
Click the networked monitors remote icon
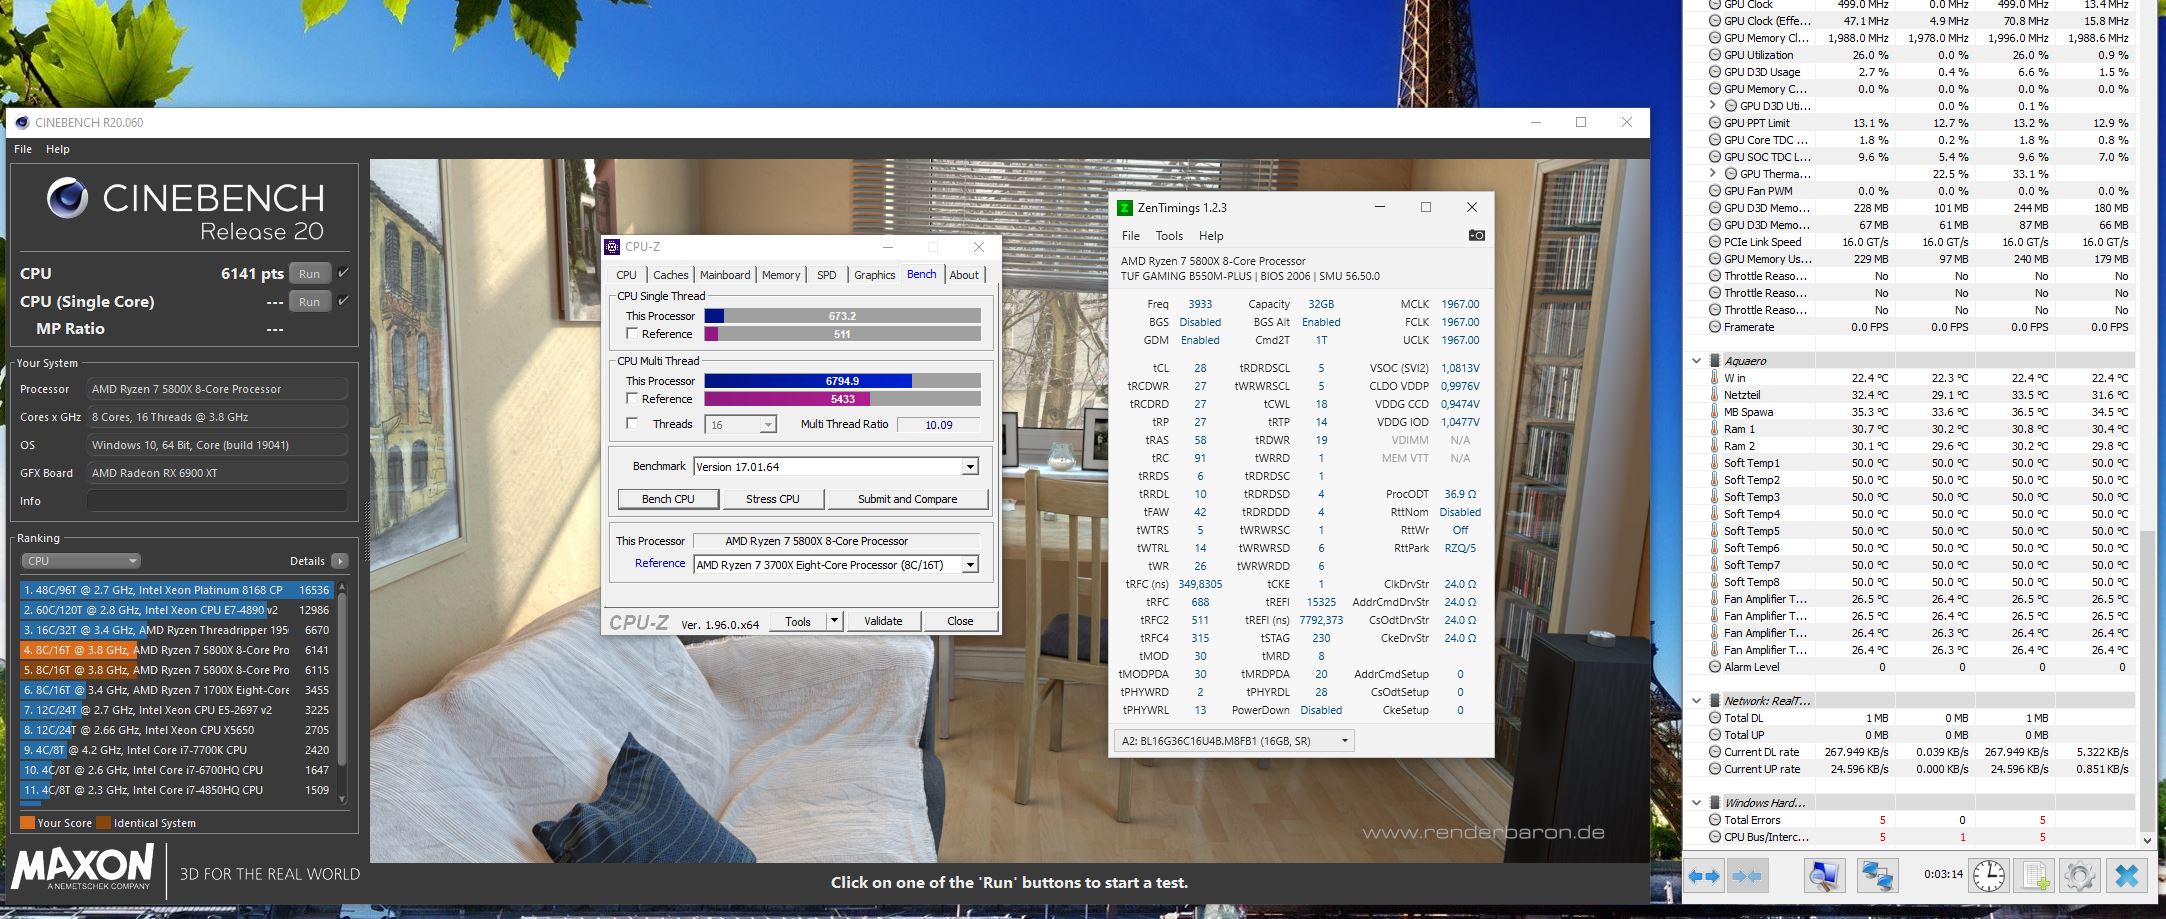point(1877,877)
